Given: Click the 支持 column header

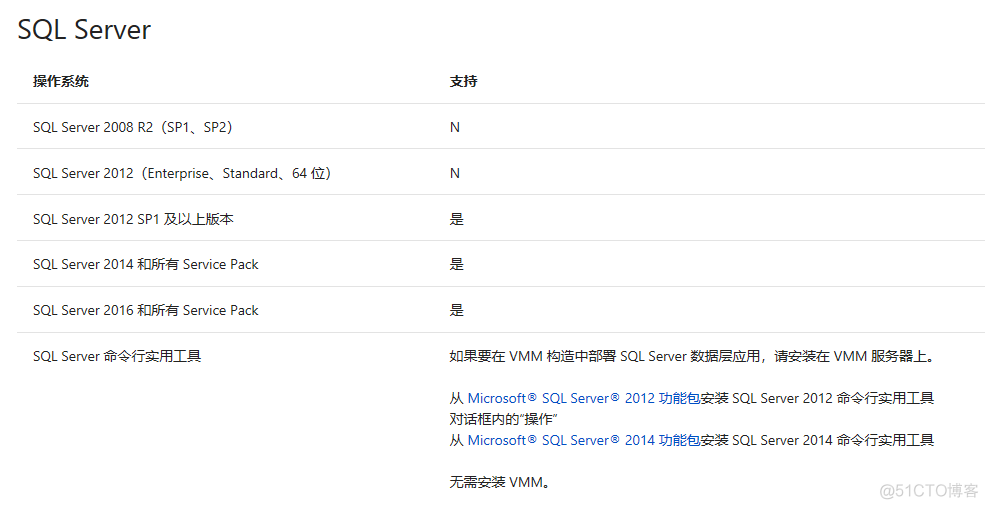Looking at the screenshot, I should click(x=463, y=81).
